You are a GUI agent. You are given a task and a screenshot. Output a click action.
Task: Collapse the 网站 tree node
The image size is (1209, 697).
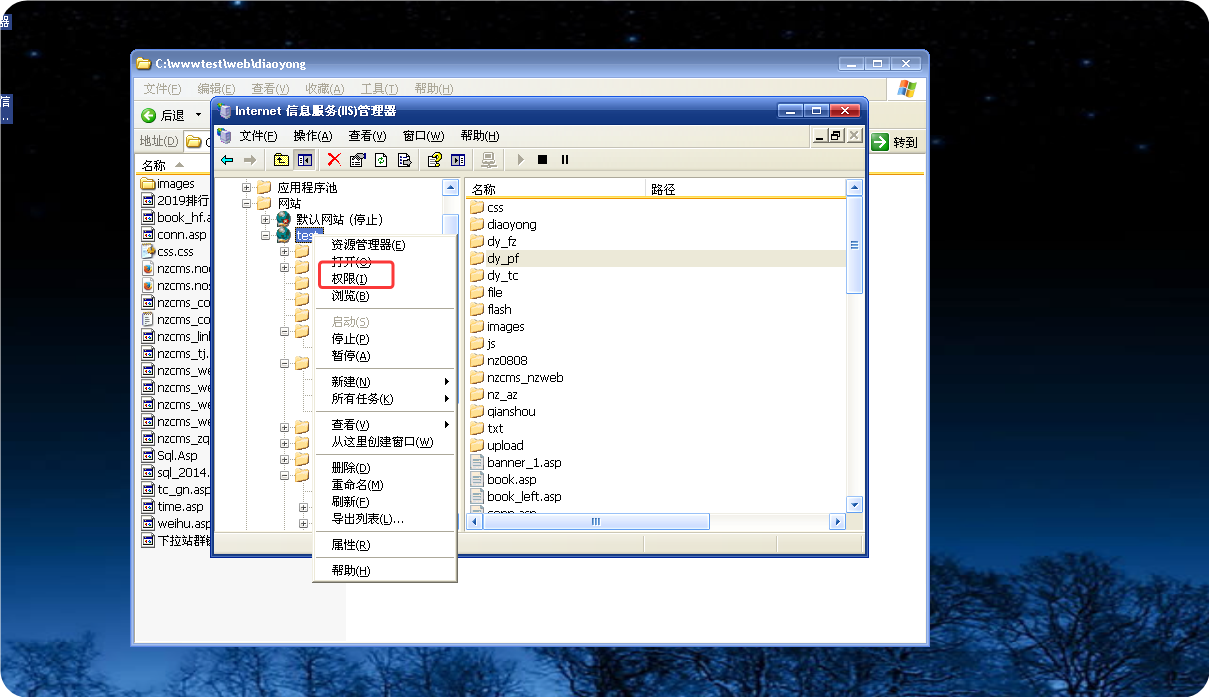coord(247,203)
